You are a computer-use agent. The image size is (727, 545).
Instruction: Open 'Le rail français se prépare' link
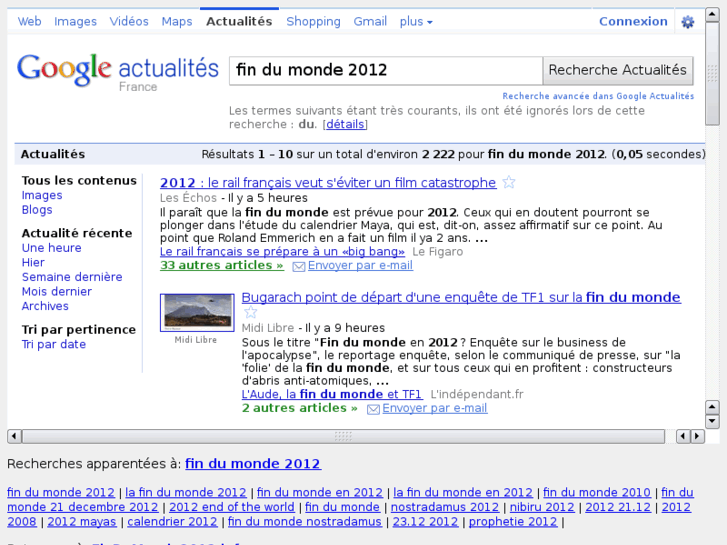click(282, 251)
